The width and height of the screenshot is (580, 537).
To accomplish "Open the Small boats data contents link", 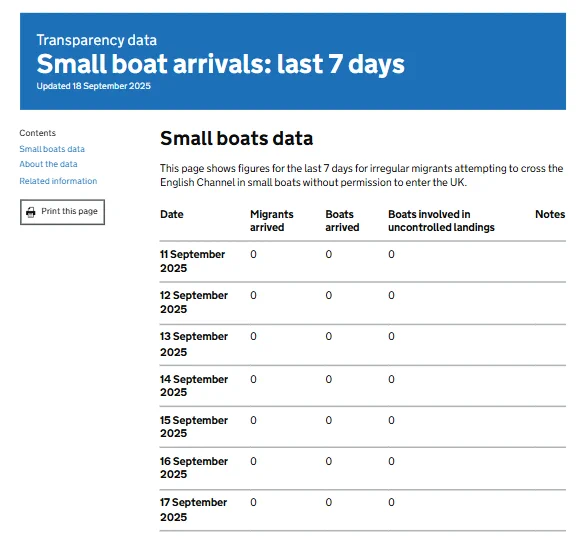I will pos(52,149).
